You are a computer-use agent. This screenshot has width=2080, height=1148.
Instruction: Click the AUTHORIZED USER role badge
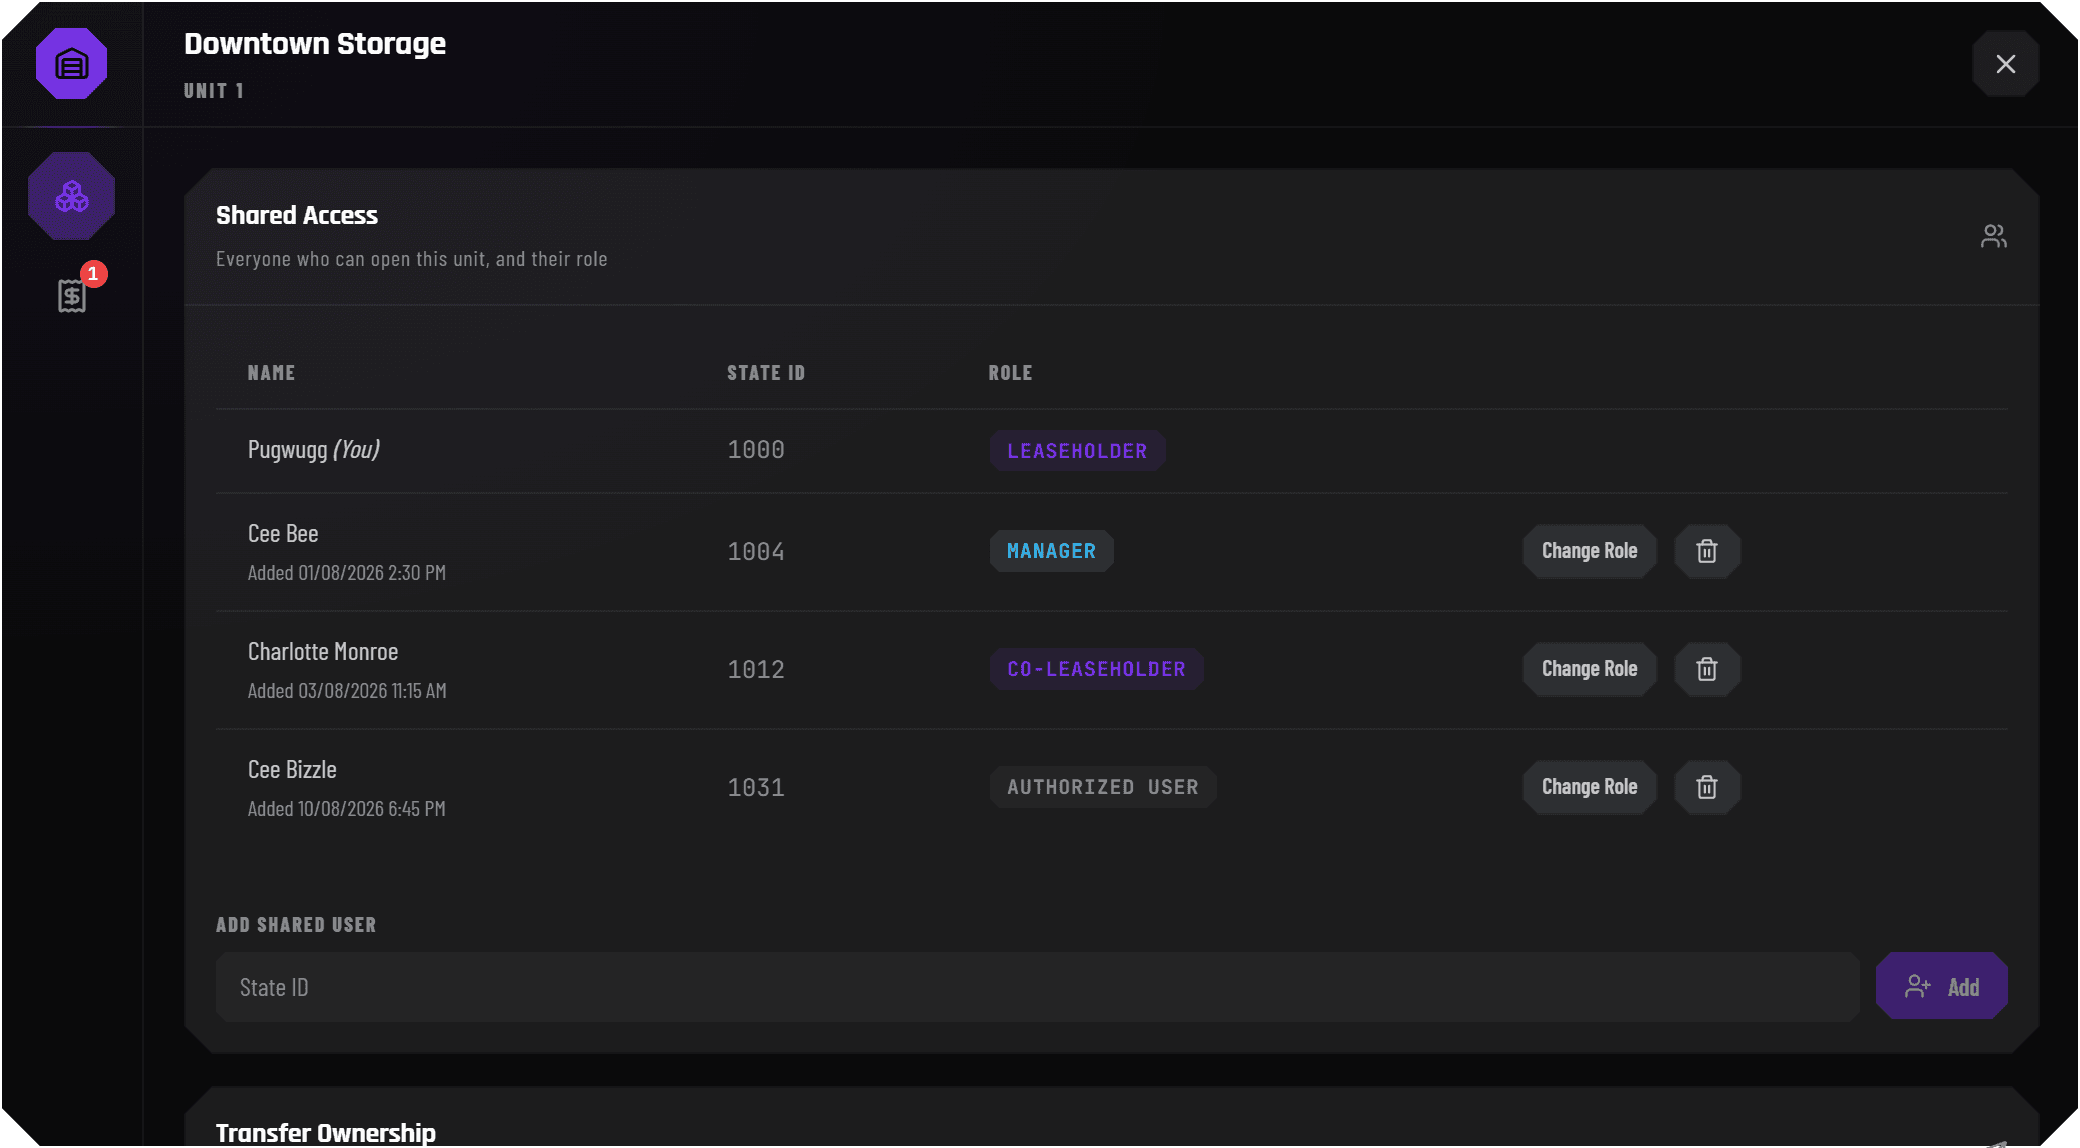click(x=1103, y=787)
